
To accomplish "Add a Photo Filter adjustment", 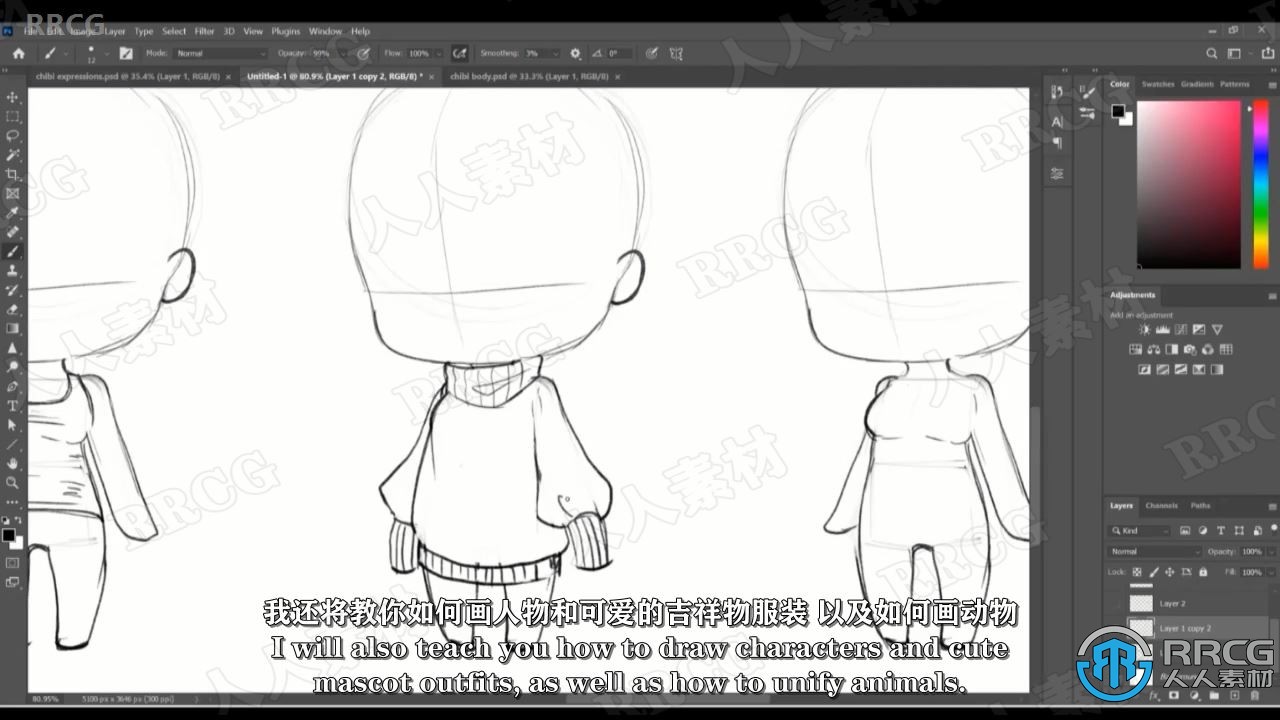I will [x=1189, y=350].
